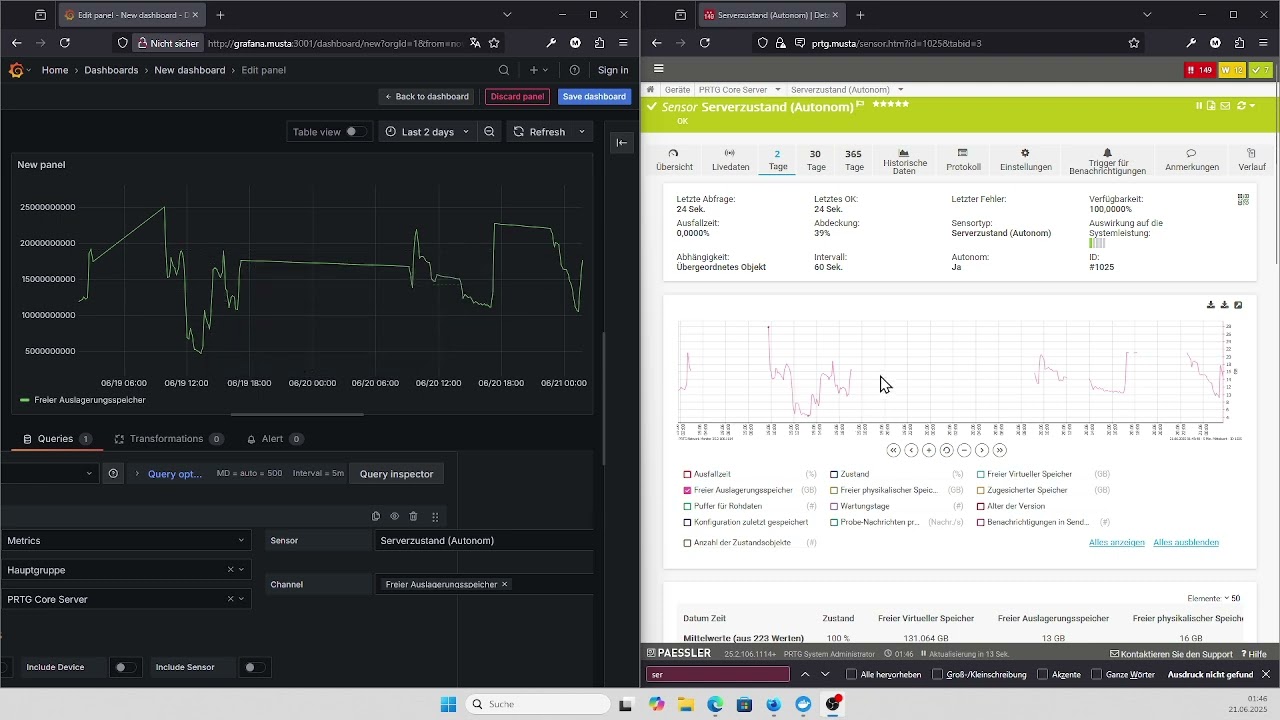Uncheck Freier Auslagerungsspeicher in PRTG legend
This screenshot has height=720, width=1280.
pyautogui.click(x=687, y=490)
